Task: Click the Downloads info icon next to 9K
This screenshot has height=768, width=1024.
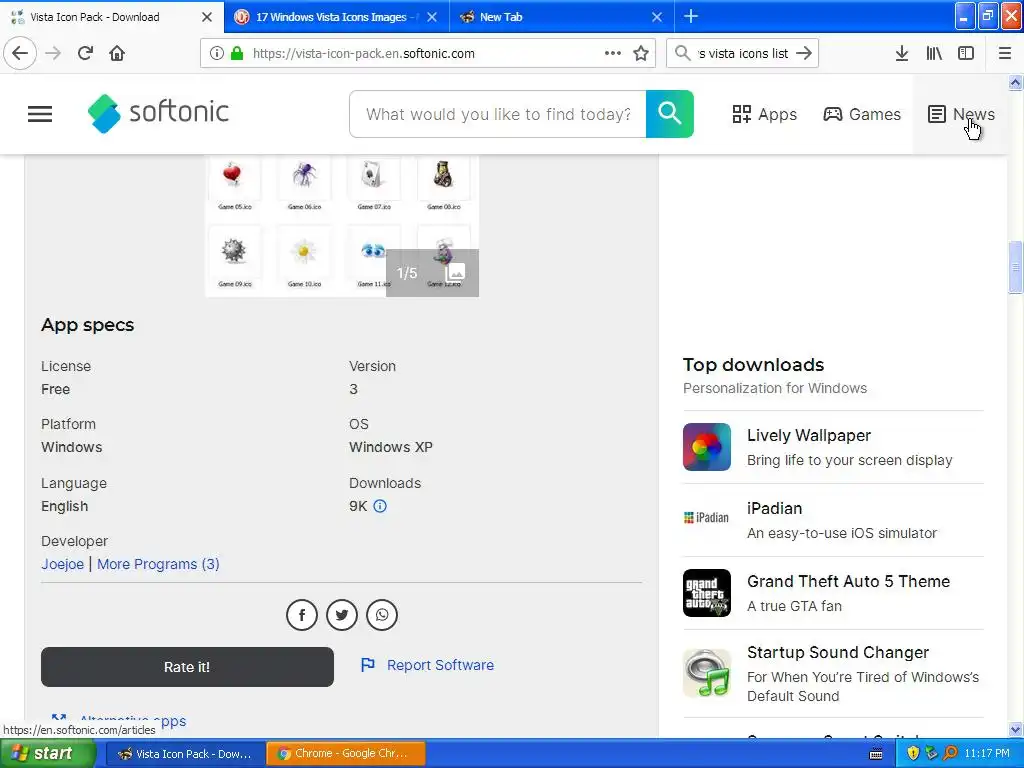Action: tap(380, 506)
